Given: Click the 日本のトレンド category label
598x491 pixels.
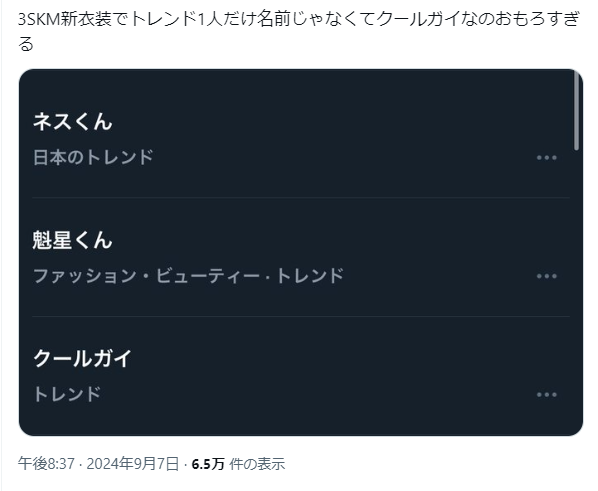Looking at the screenshot, I should pyautogui.click(x=93, y=157).
